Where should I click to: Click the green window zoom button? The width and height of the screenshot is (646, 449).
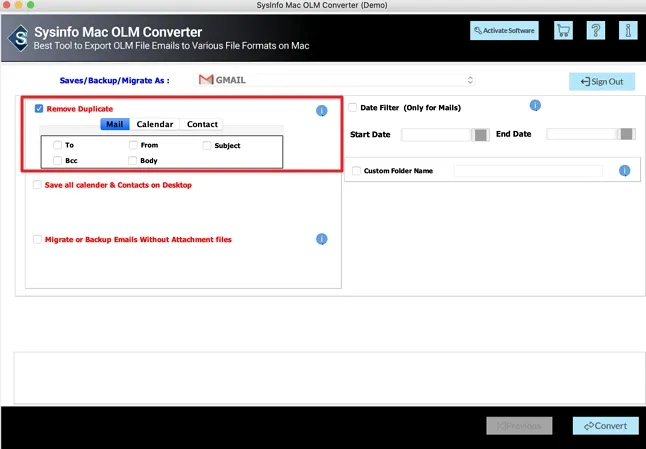(30, 5)
